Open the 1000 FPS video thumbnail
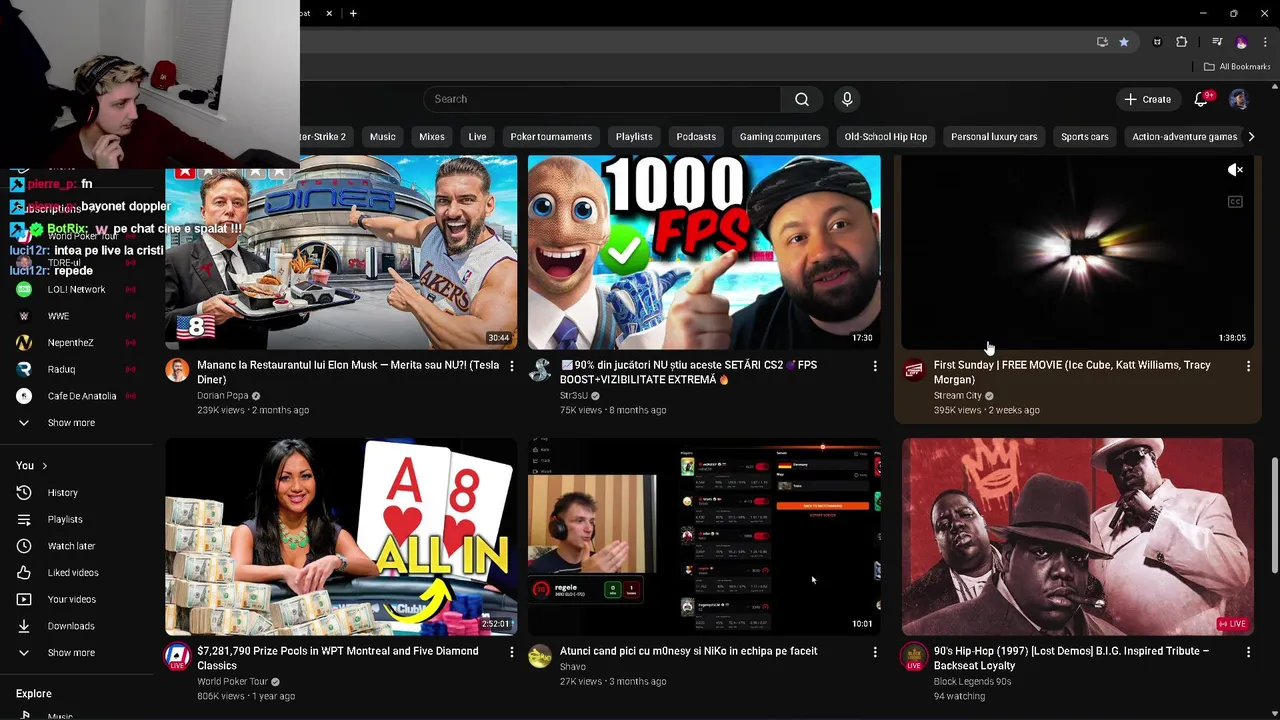The width and height of the screenshot is (1280, 720). pos(704,252)
